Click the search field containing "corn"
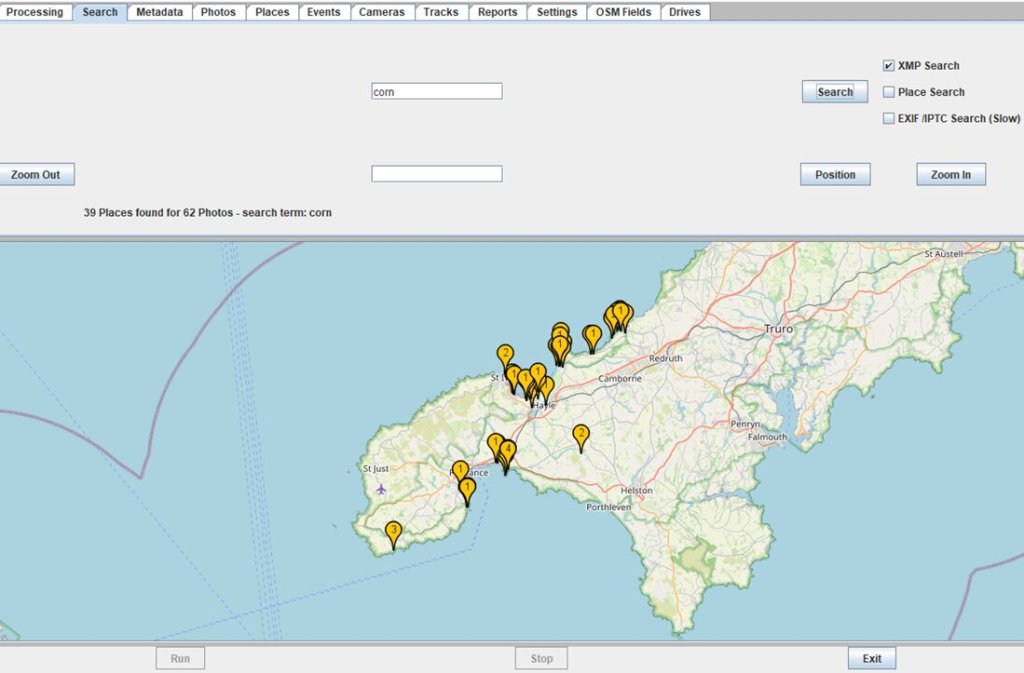 click(x=436, y=91)
